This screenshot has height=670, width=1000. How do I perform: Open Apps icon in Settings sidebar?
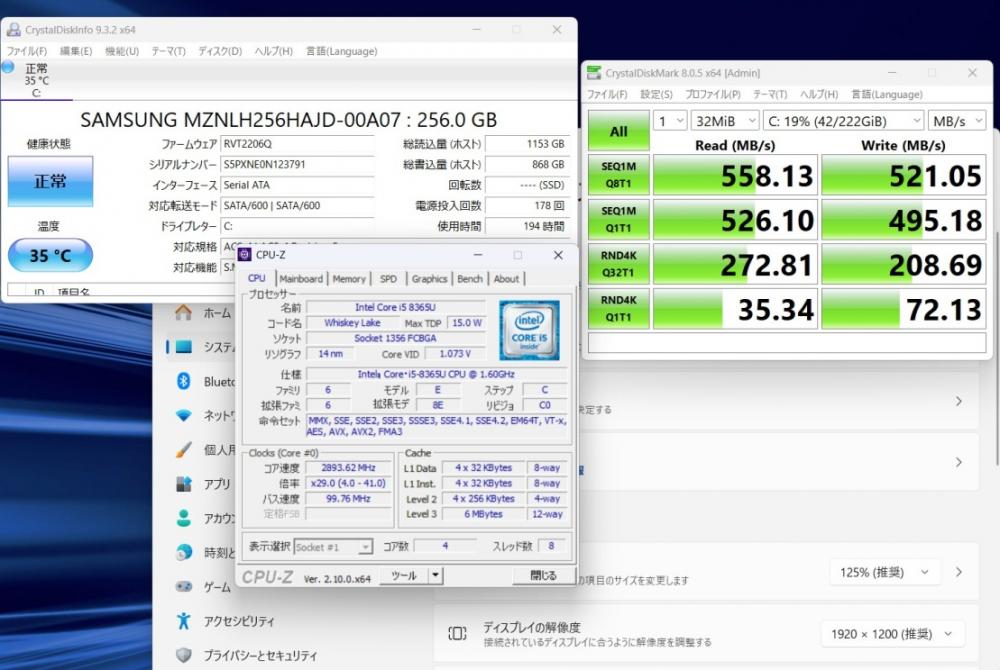tap(184, 484)
